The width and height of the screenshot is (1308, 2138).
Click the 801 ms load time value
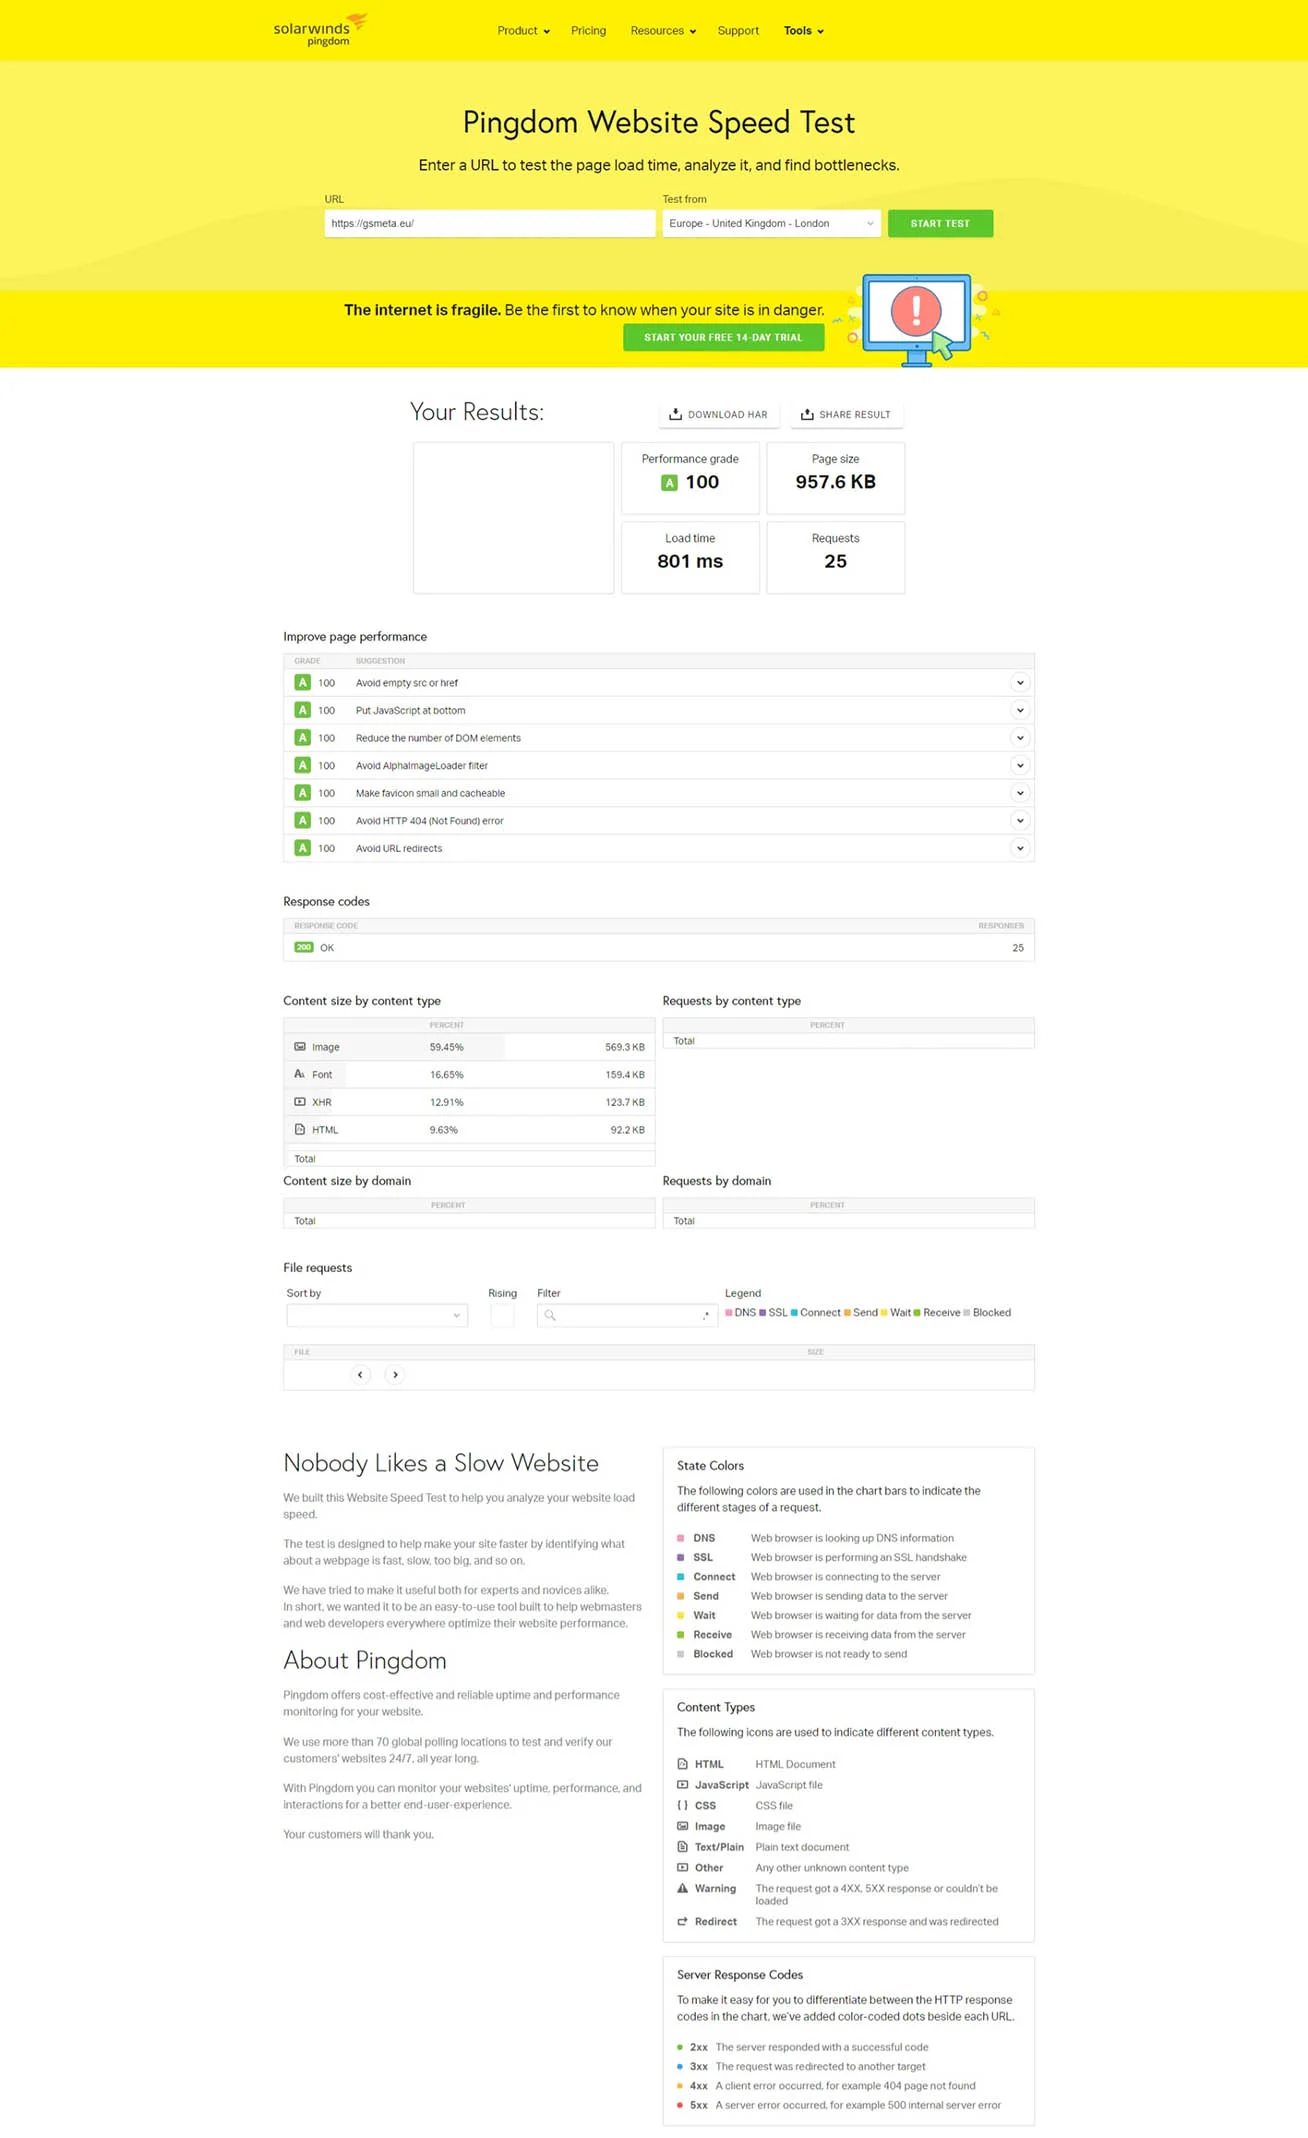[690, 562]
